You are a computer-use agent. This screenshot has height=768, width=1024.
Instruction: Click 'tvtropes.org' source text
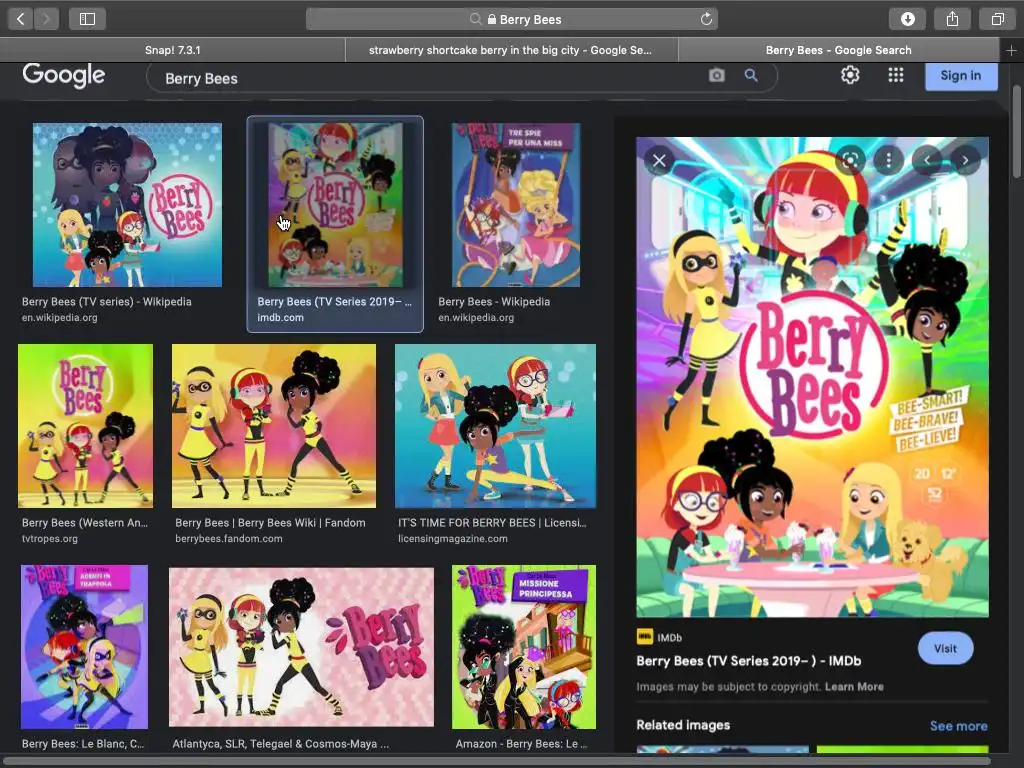50,539
